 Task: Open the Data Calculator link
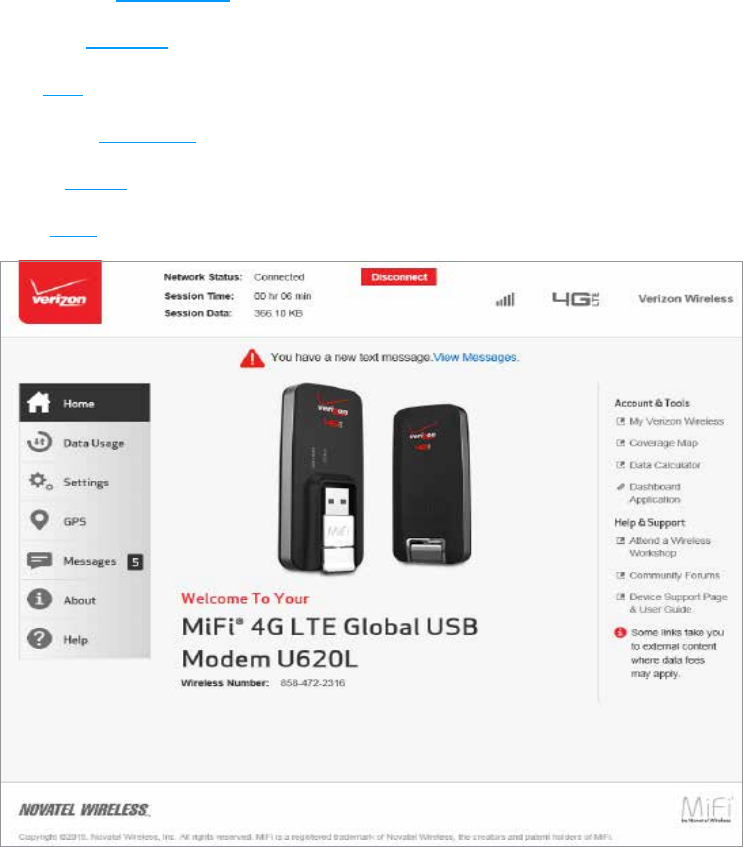coord(665,465)
